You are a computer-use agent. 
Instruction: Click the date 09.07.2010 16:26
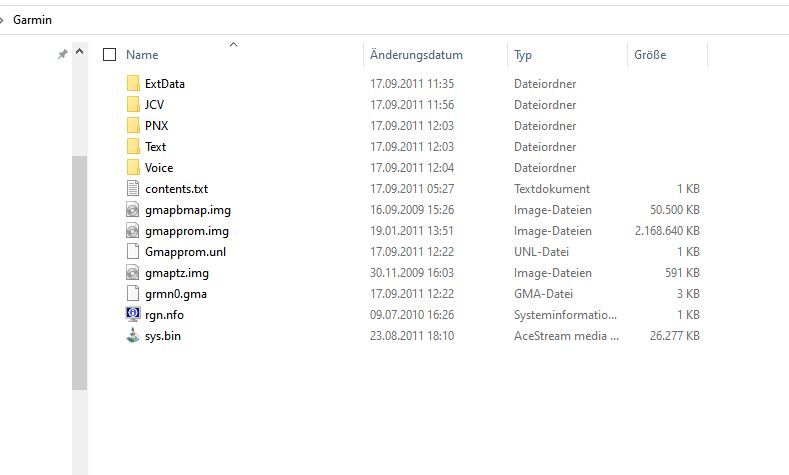pos(412,315)
